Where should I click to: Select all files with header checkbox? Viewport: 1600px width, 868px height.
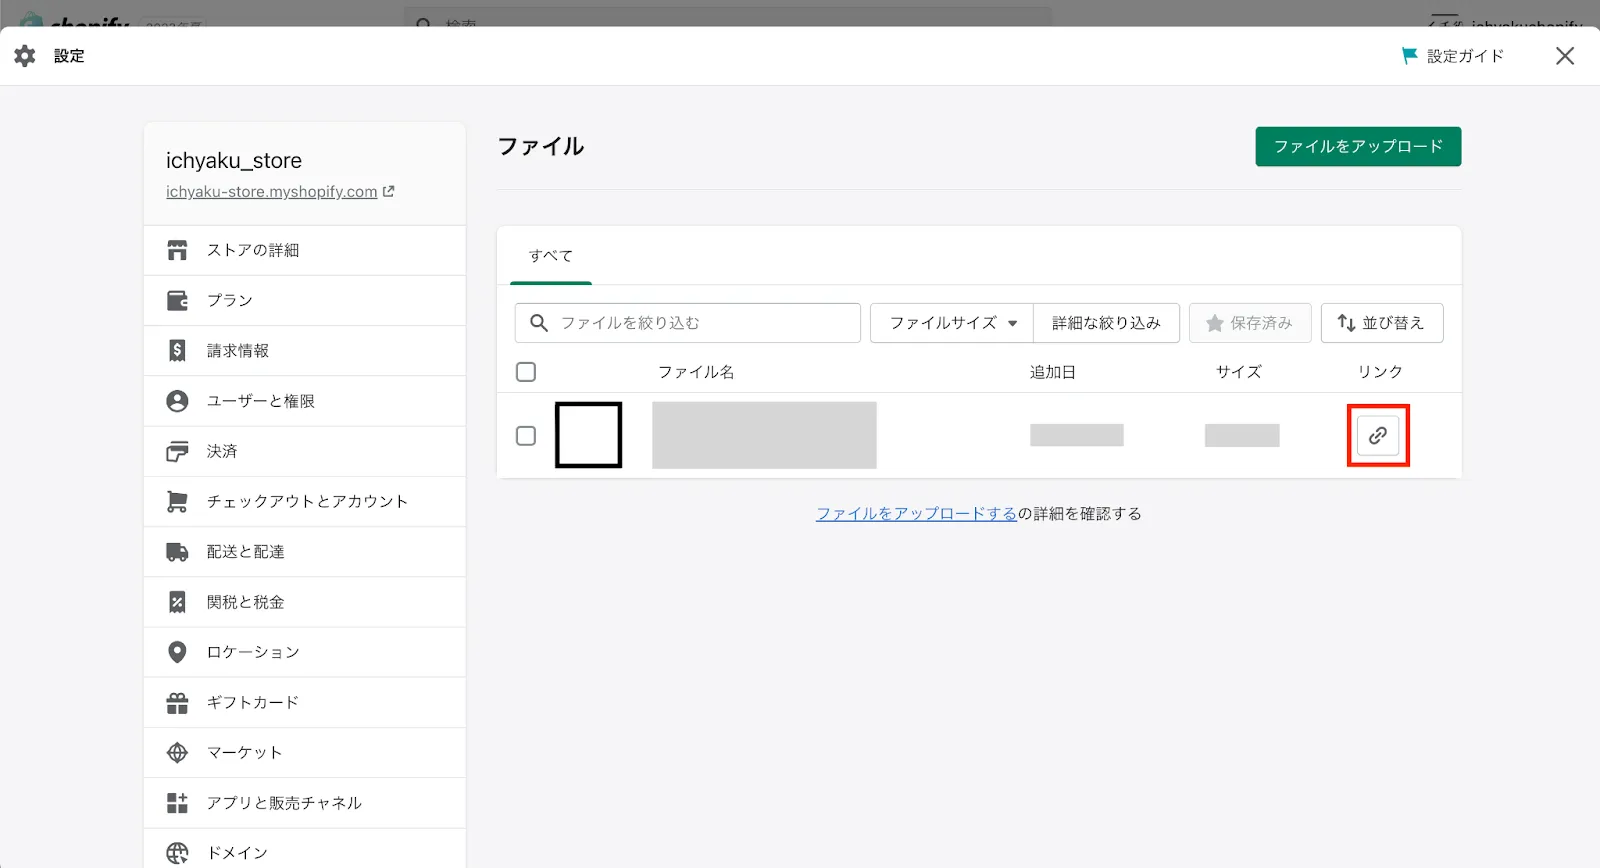[x=526, y=372]
